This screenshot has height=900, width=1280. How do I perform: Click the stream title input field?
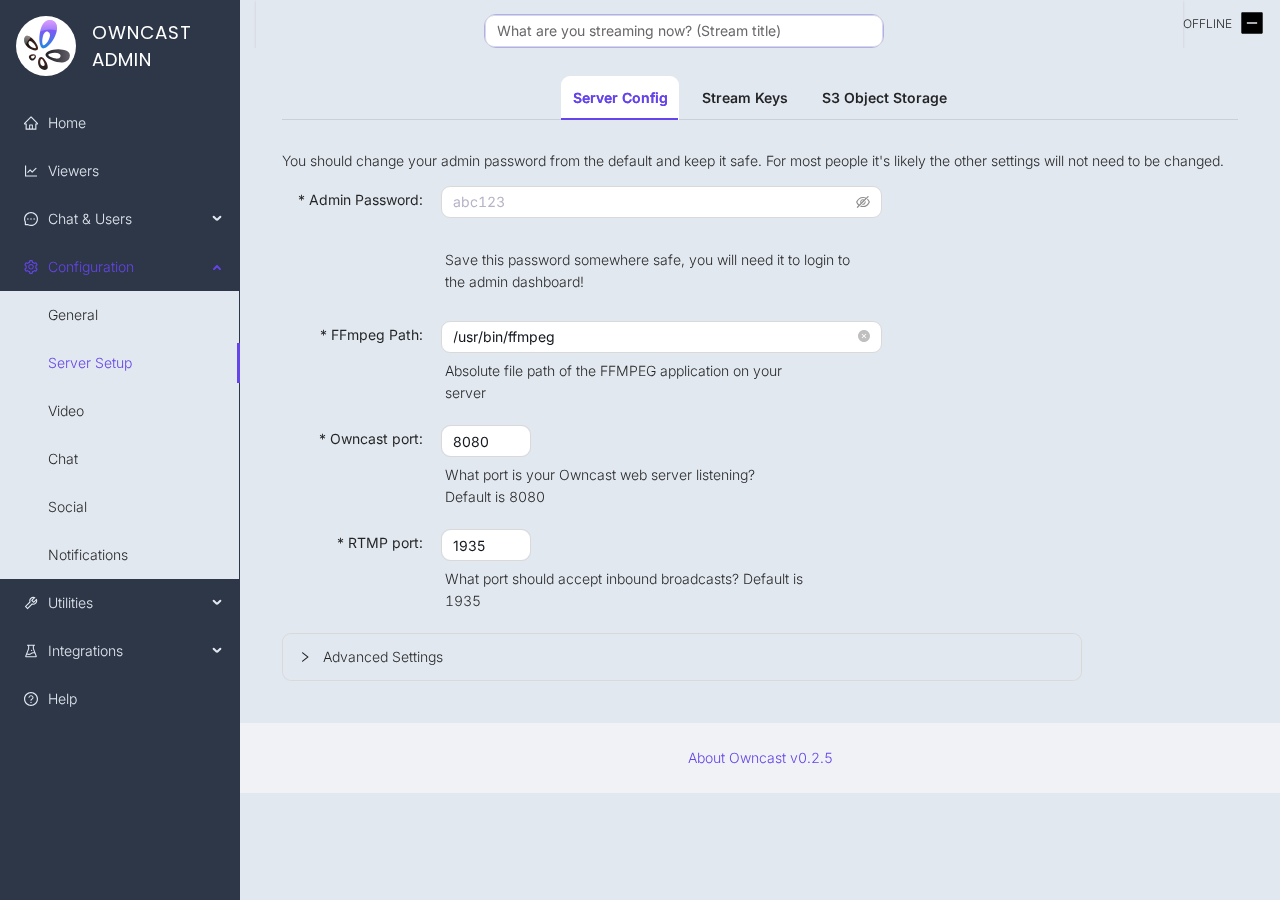click(x=684, y=31)
